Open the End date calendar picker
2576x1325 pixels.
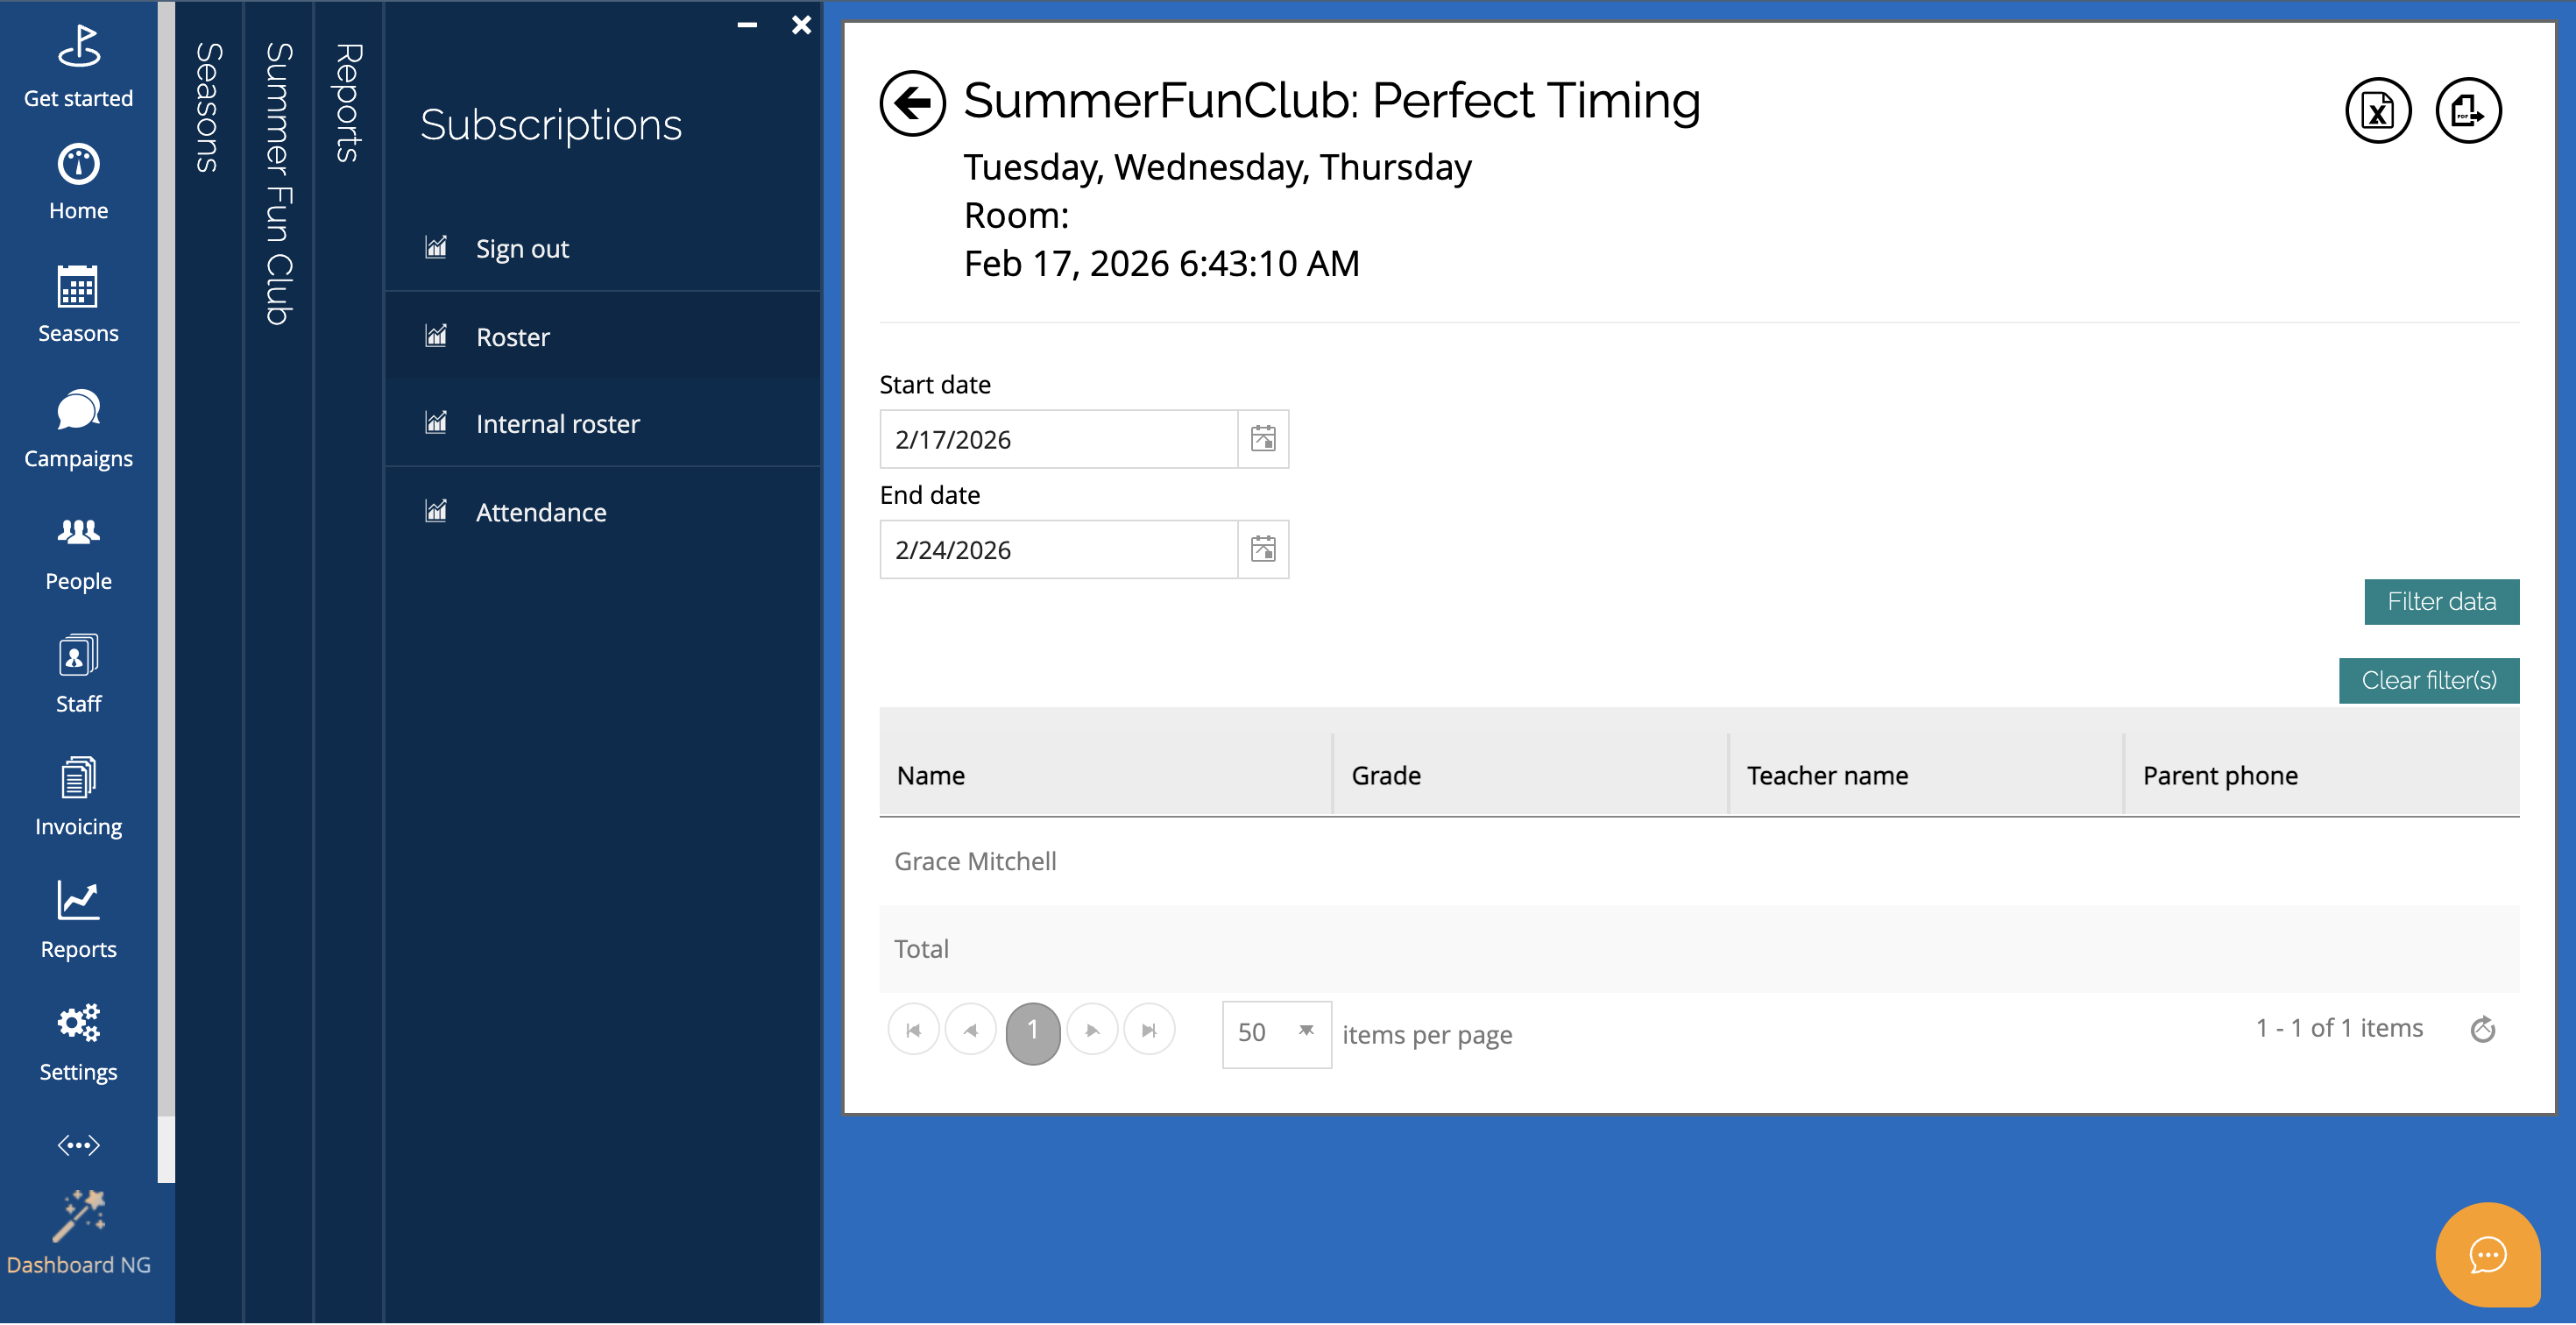click(1262, 549)
